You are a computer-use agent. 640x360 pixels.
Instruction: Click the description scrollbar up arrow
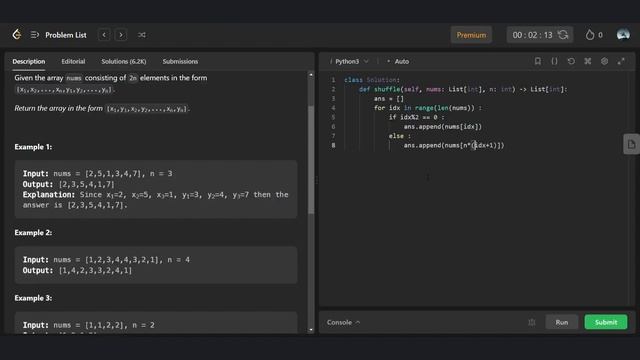click(x=311, y=75)
